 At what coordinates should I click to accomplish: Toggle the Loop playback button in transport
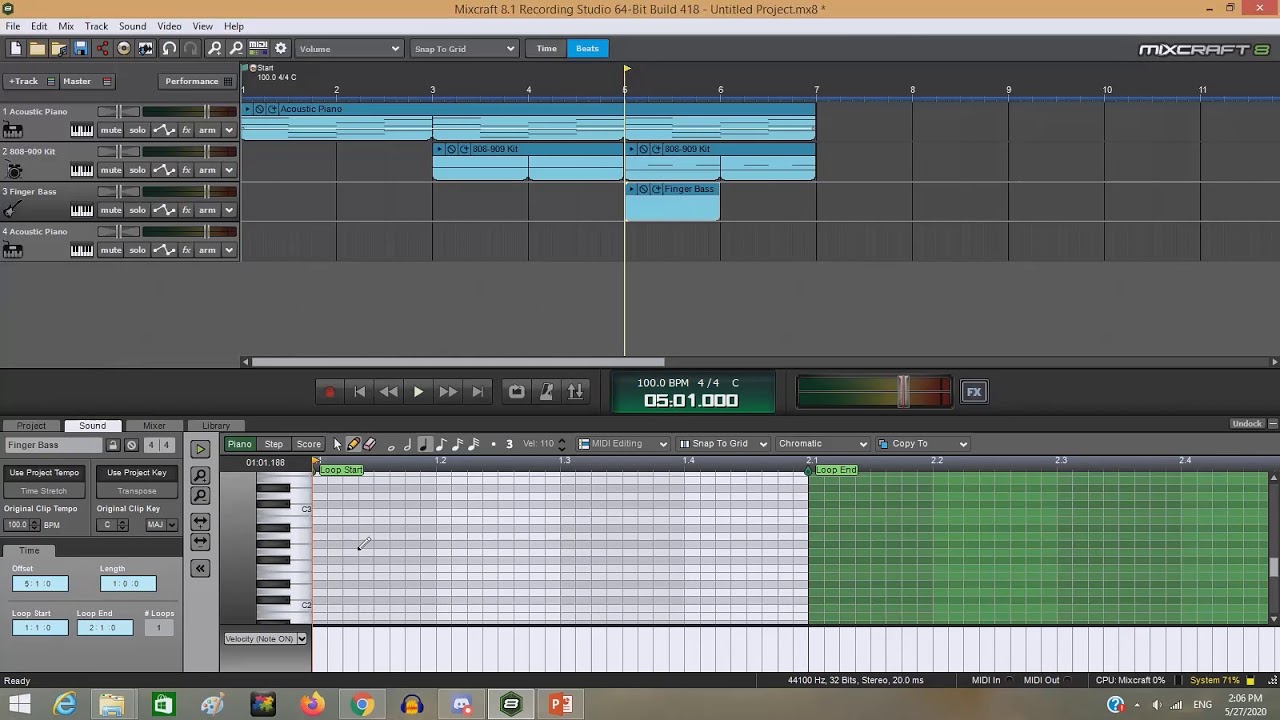517,392
